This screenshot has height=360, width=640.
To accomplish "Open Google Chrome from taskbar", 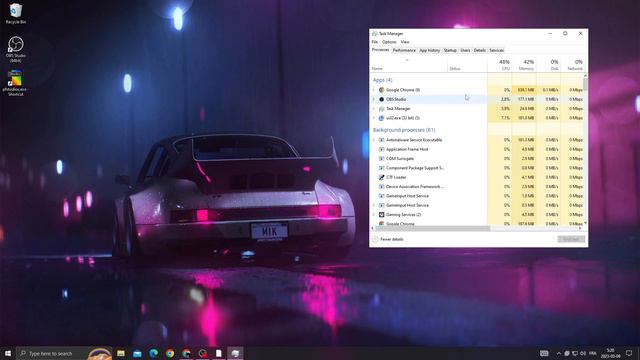I will pos(170,353).
